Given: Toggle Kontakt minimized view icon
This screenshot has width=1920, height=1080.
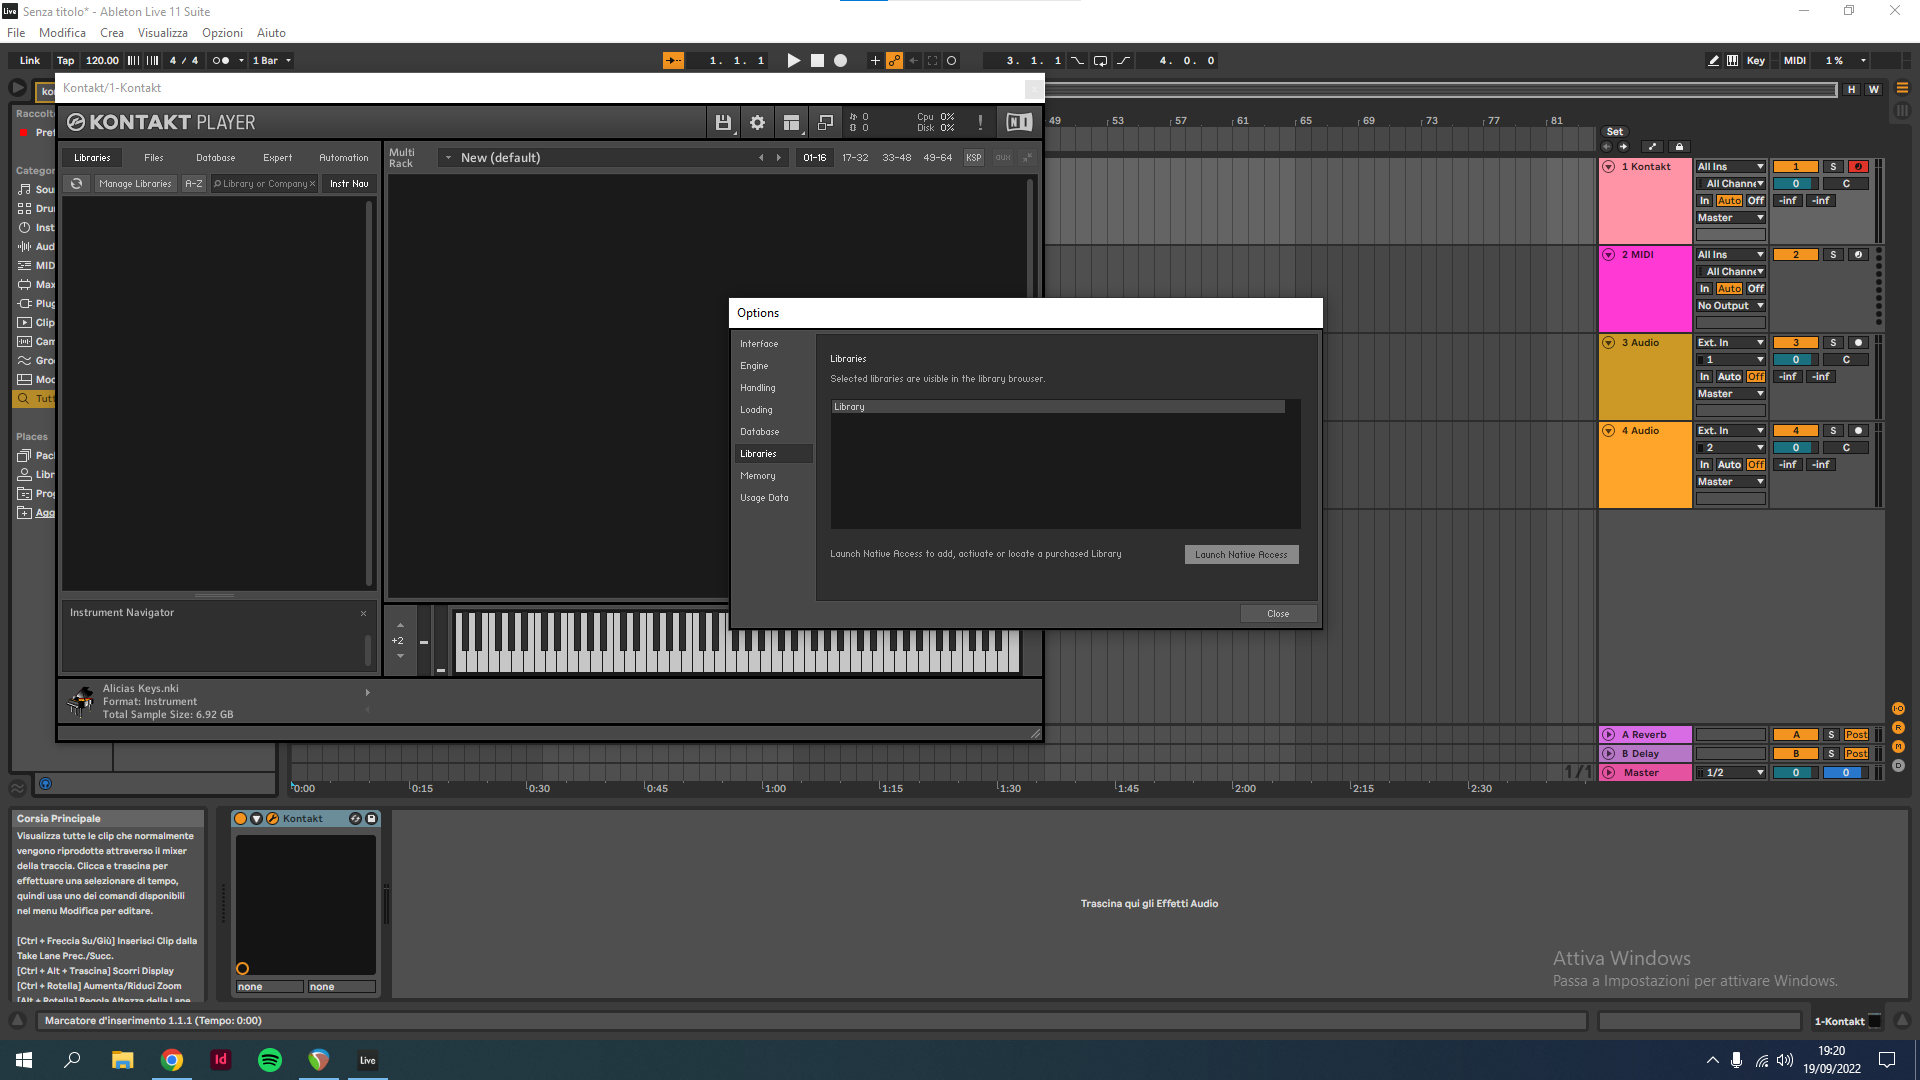Looking at the screenshot, I should coord(825,123).
